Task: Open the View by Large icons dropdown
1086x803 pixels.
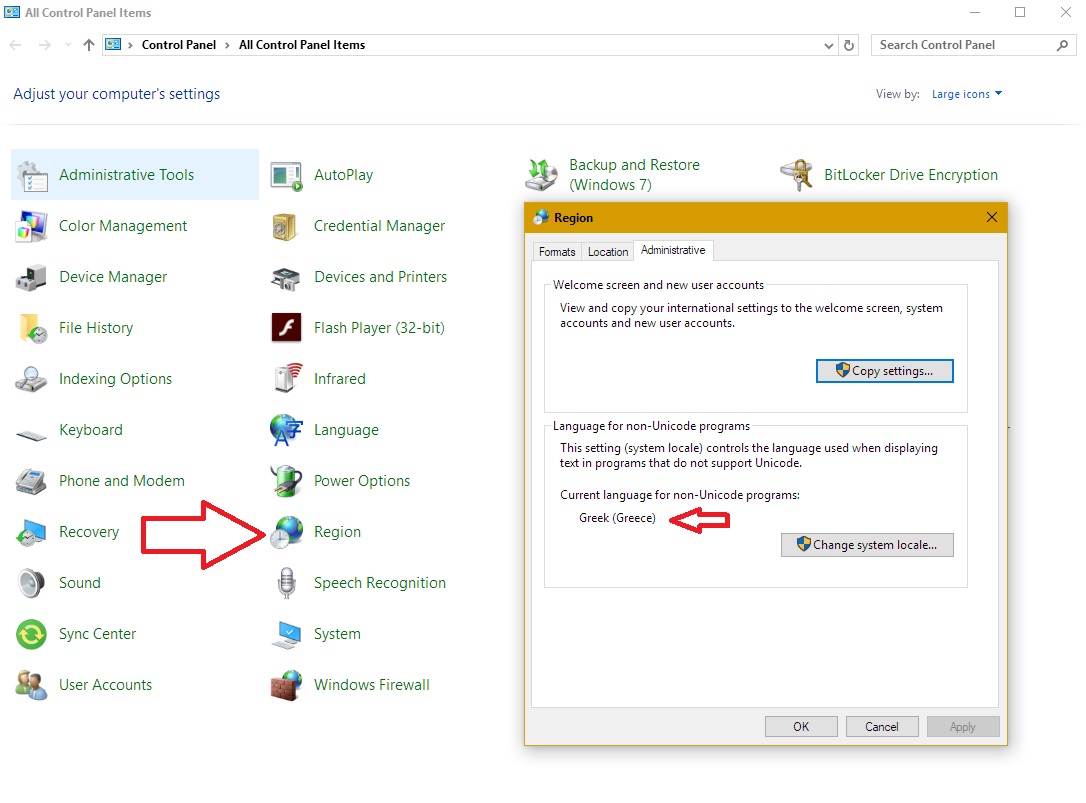Action: pyautogui.click(x=967, y=94)
